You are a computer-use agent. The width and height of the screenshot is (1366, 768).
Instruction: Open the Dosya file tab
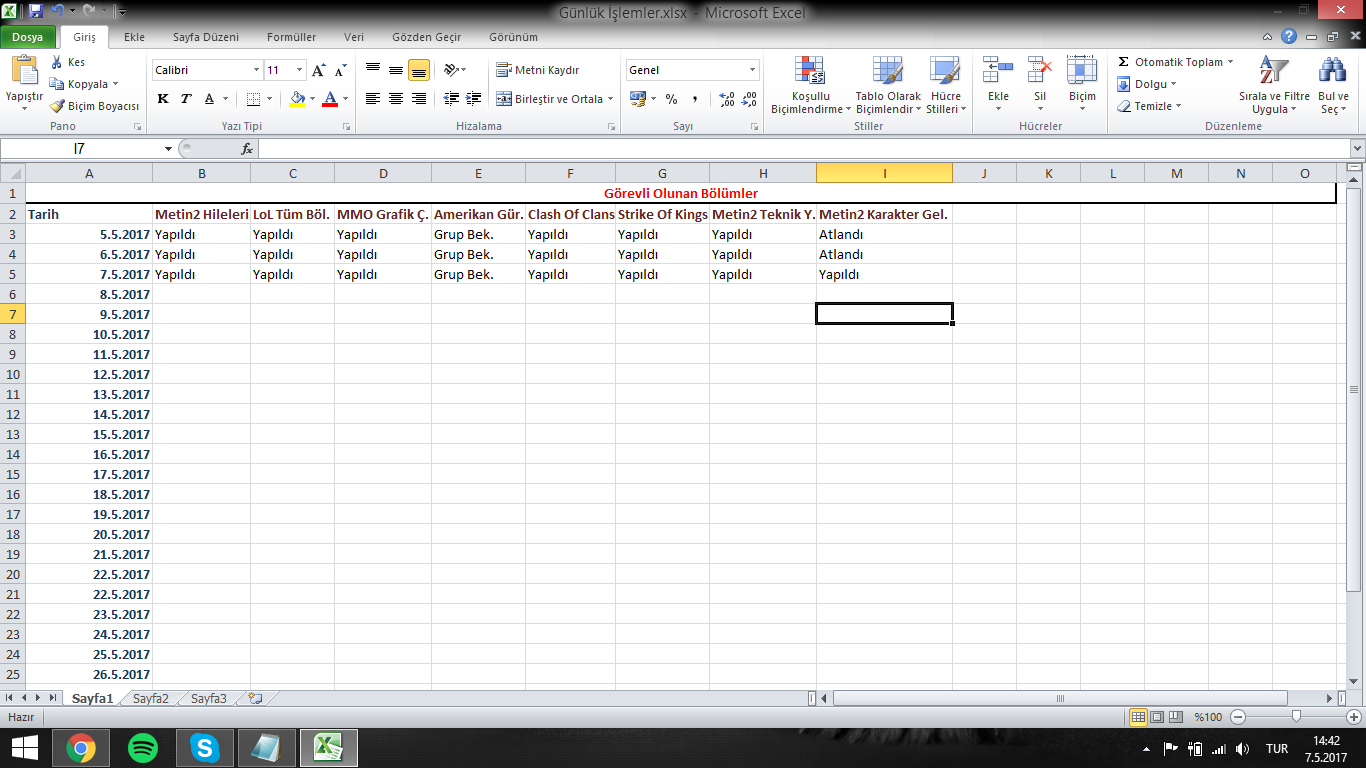pyautogui.click(x=28, y=37)
